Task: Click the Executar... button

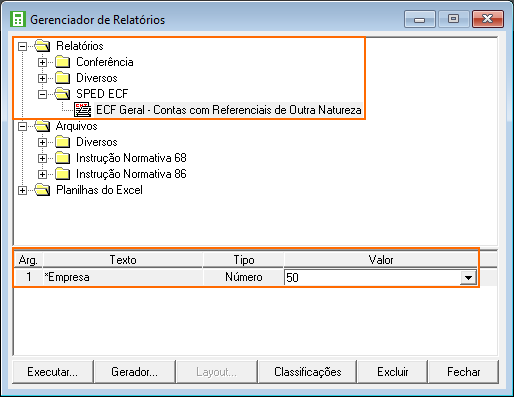Action: coord(53,372)
